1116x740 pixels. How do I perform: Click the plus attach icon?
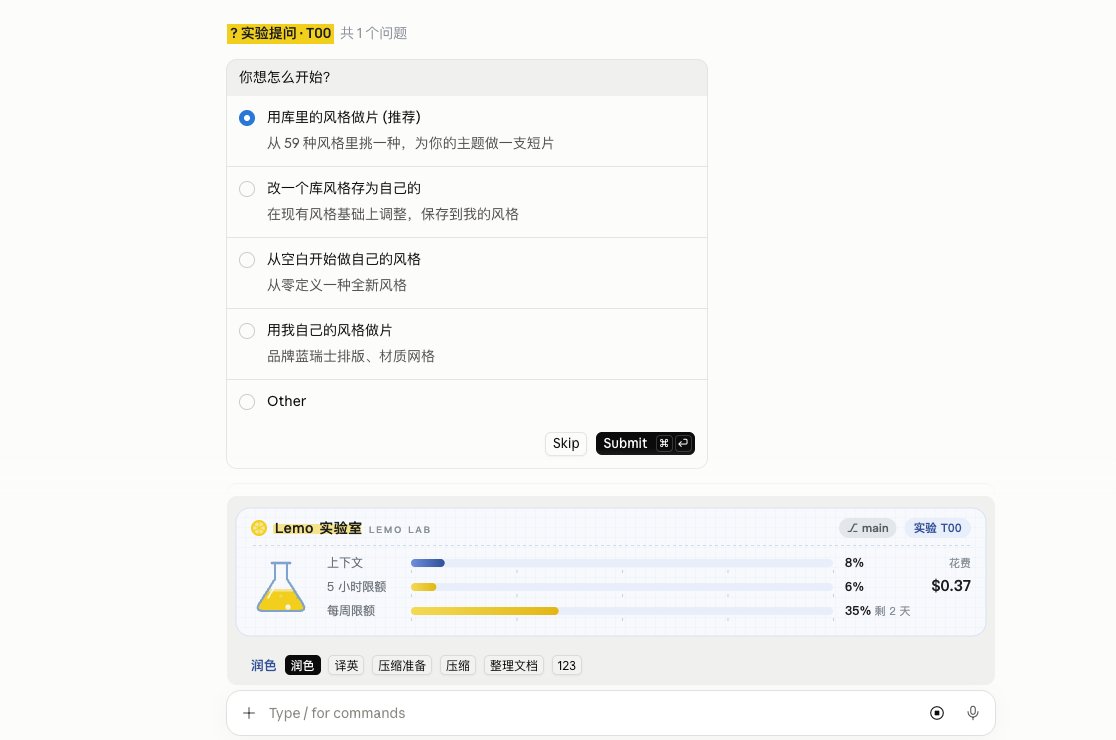click(249, 713)
